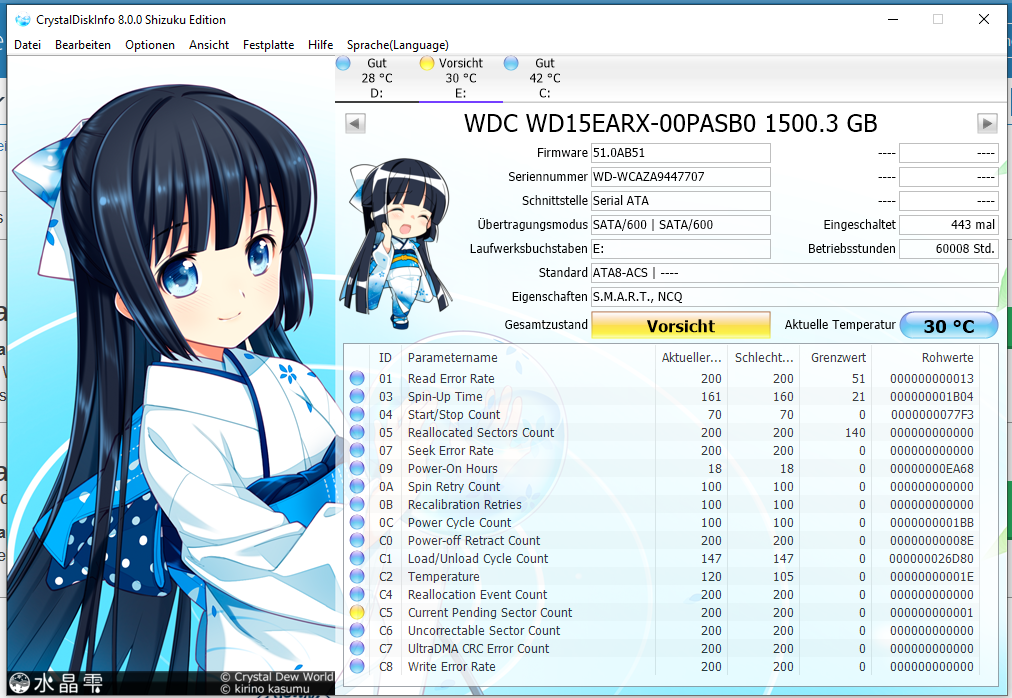Open the Sprache(Language) menu
This screenshot has width=1012, height=698.
[398, 45]
